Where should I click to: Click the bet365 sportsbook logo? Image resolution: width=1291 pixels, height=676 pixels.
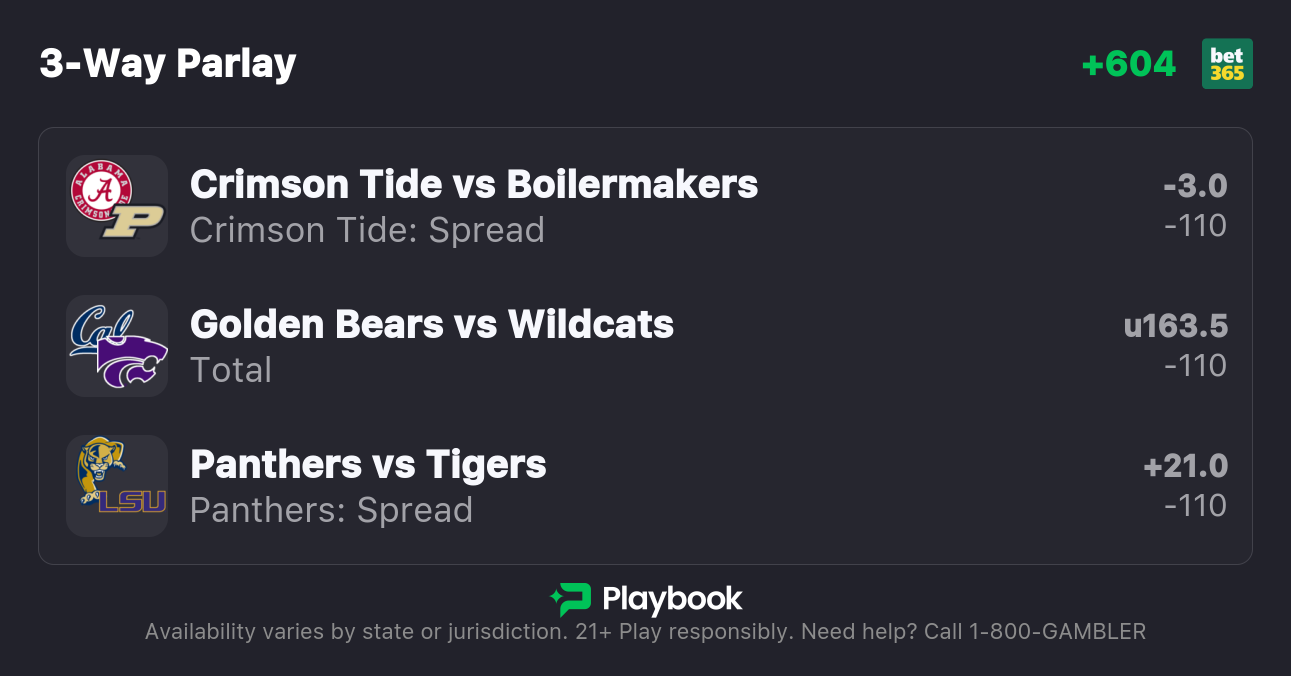1227,64
